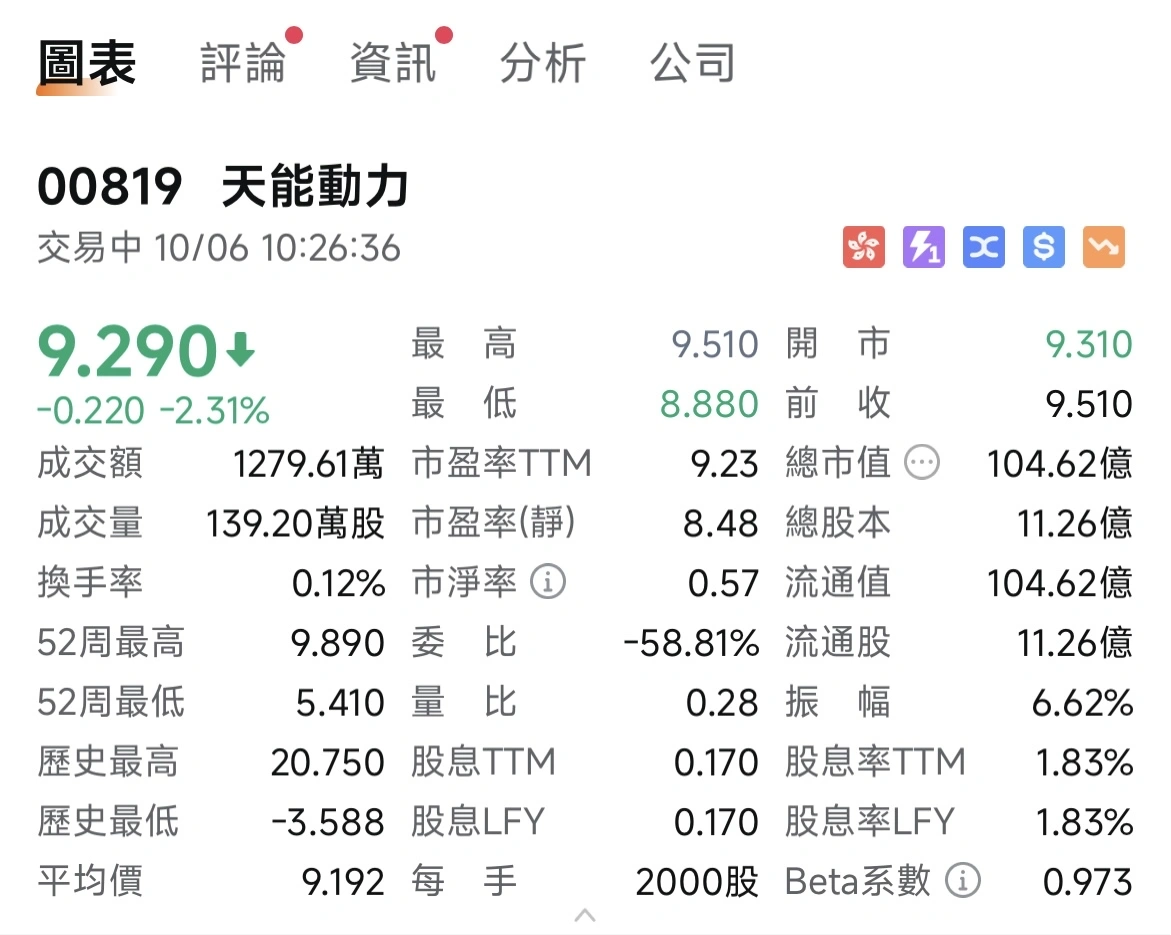This screenshot has width=1171, height=935.
Task: Tap the 總股本 value 11.26億
Action: pos(1075,524)
